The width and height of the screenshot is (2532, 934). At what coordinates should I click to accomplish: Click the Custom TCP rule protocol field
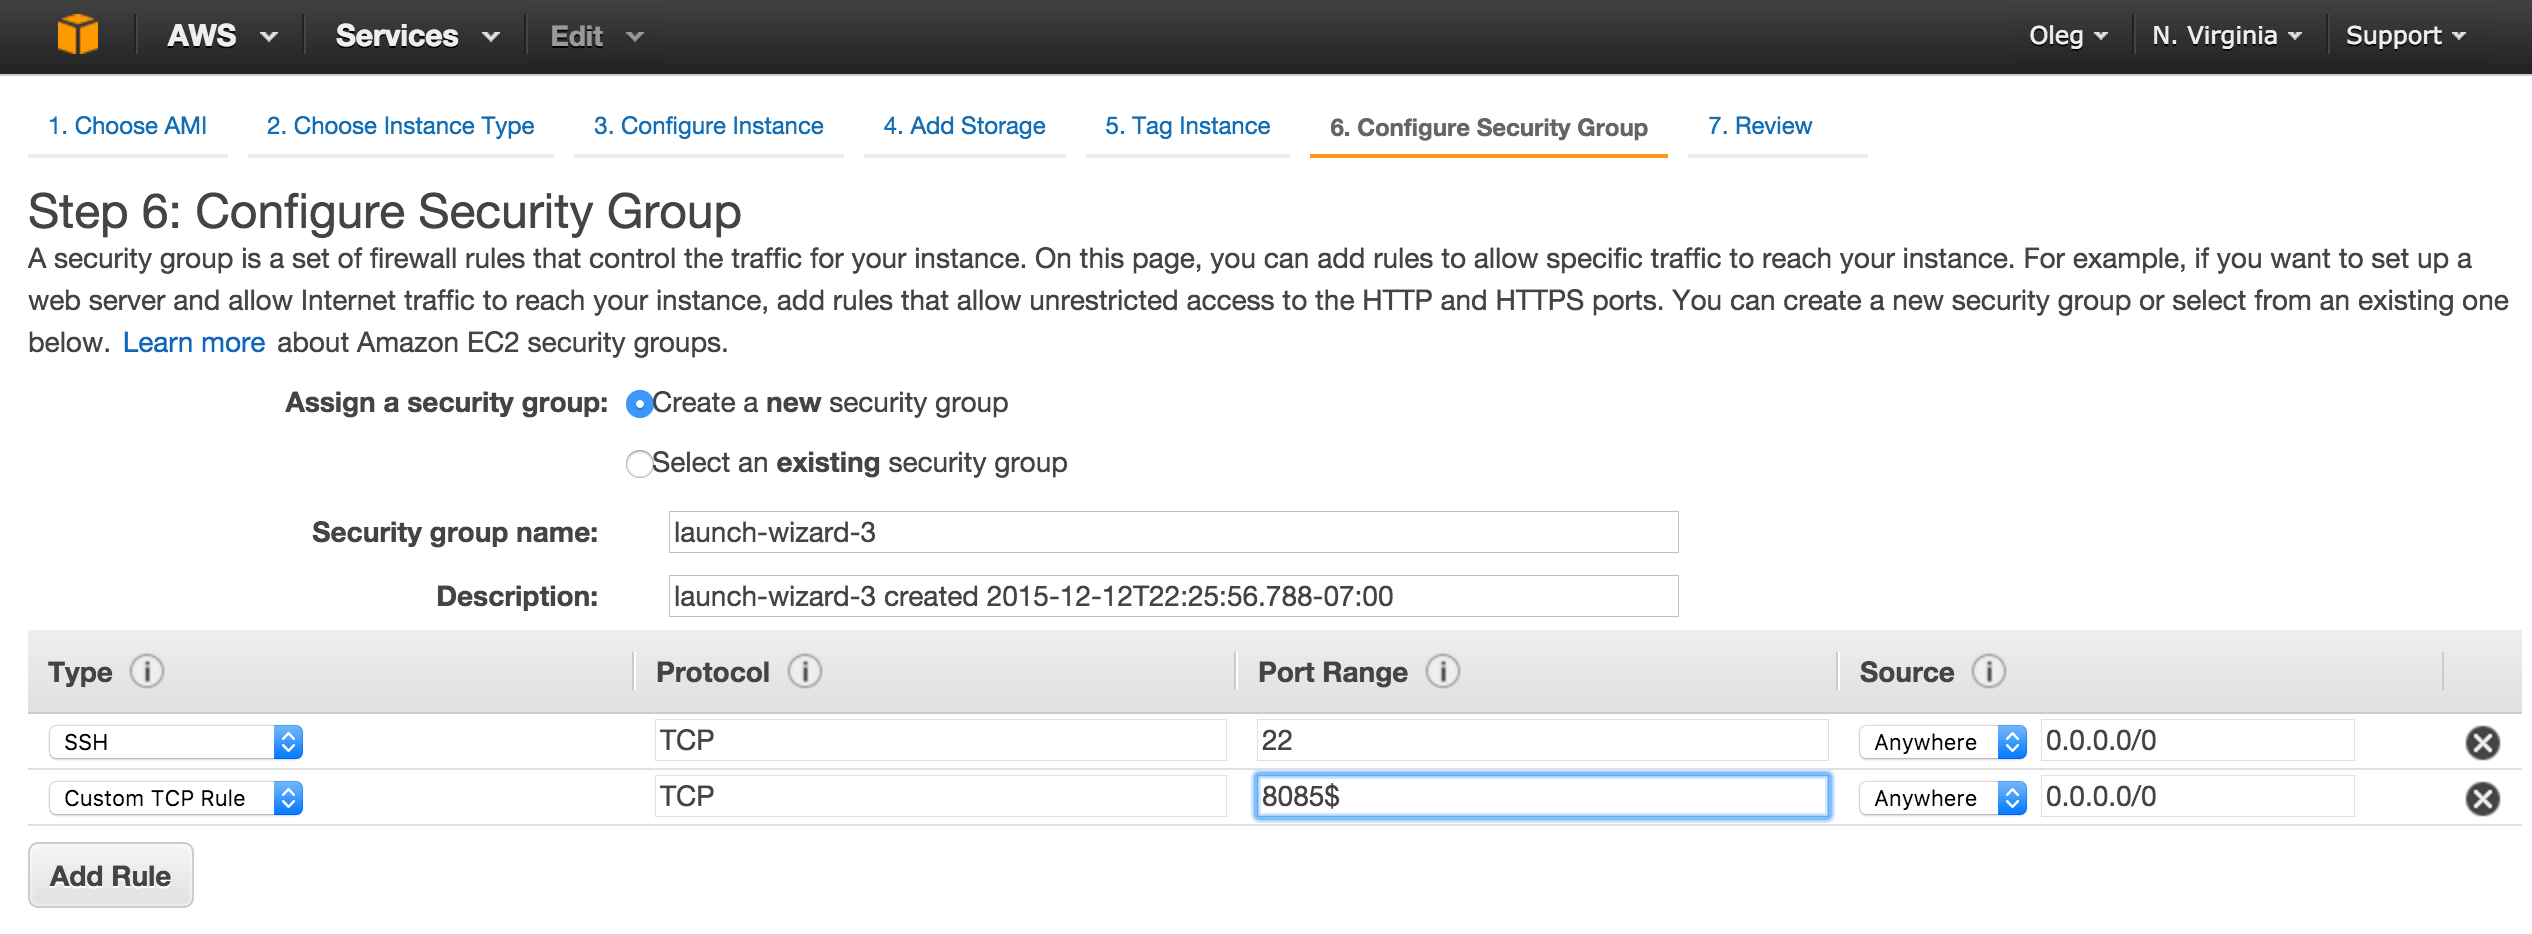pyautogui.click(x=940, y=796)
